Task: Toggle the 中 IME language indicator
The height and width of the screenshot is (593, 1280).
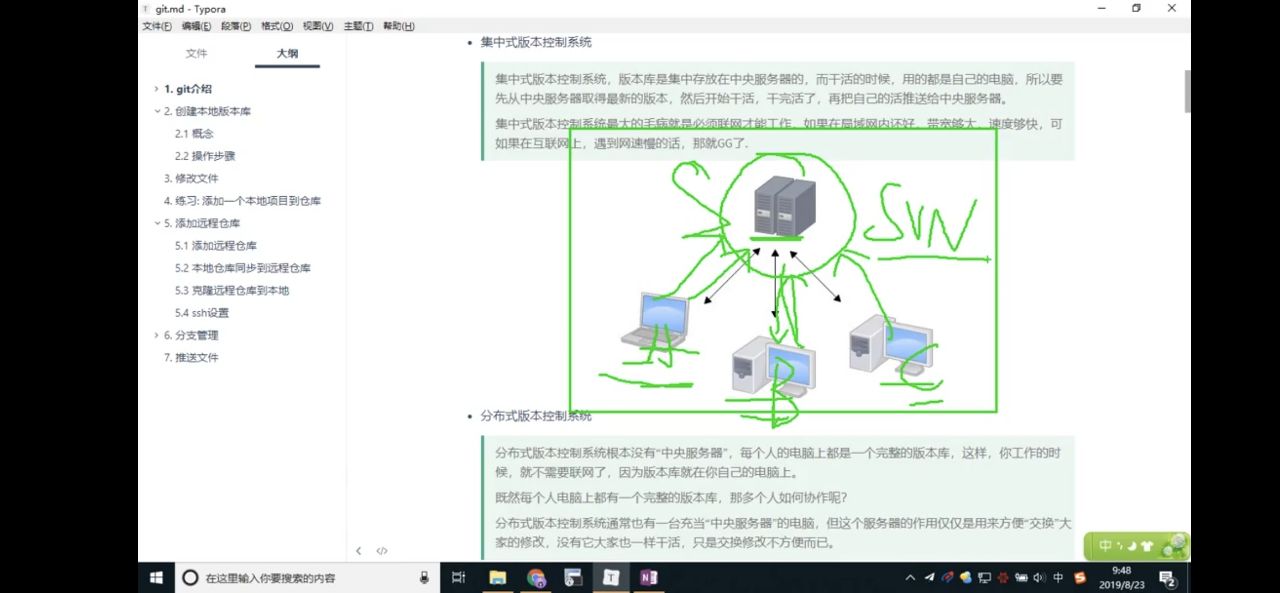Action: 1058,577
